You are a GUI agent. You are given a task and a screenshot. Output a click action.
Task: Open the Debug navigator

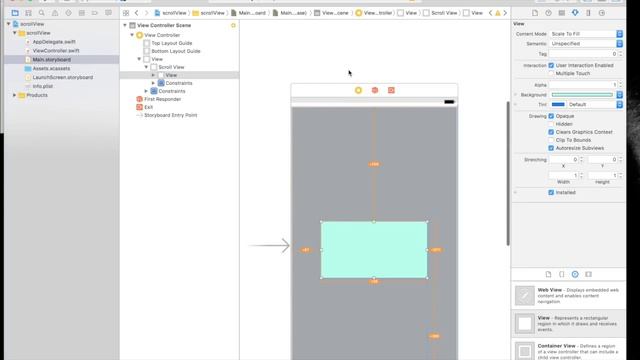tap(82, 13)
